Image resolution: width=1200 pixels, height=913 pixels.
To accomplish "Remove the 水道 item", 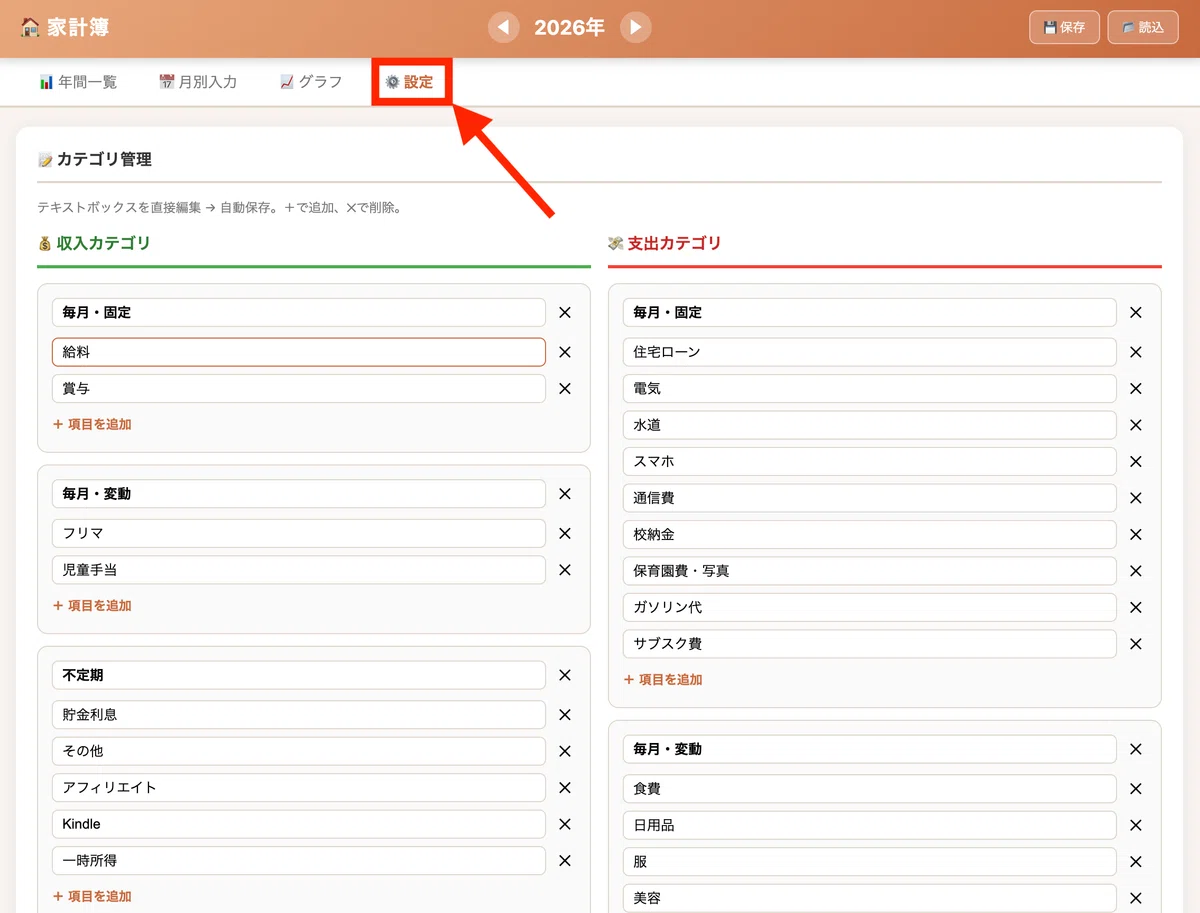I will pyautogui.click(x=1136, y=425).
